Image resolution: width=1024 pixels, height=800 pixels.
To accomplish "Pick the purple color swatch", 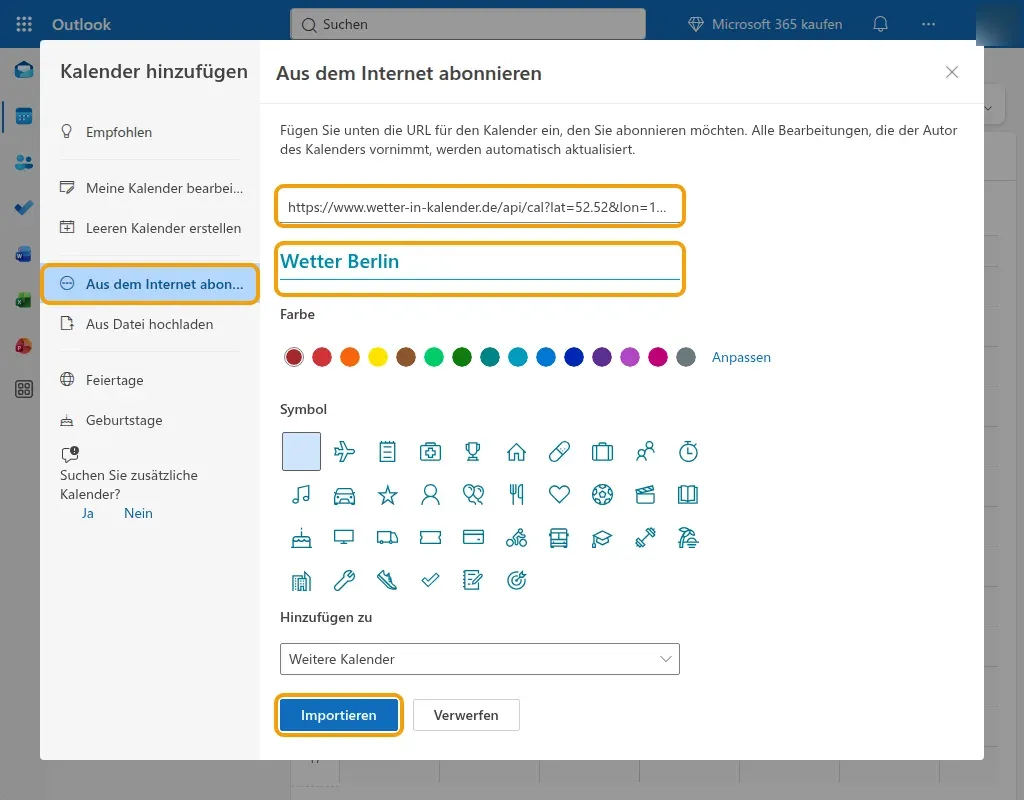I will 601,357.
